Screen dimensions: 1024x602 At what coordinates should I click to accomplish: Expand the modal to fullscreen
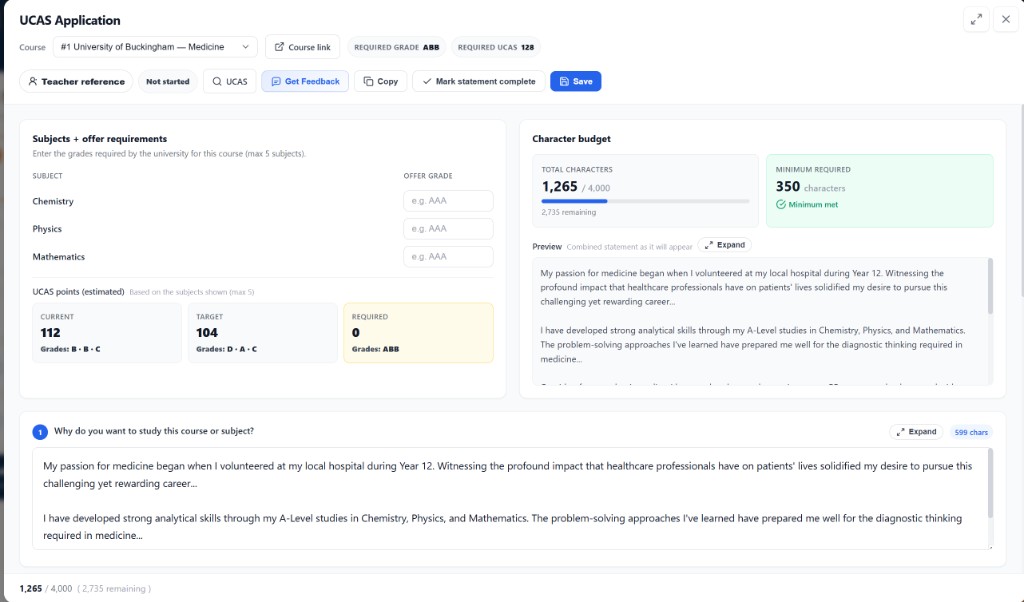pyautogui.click(x=976, y=20)
